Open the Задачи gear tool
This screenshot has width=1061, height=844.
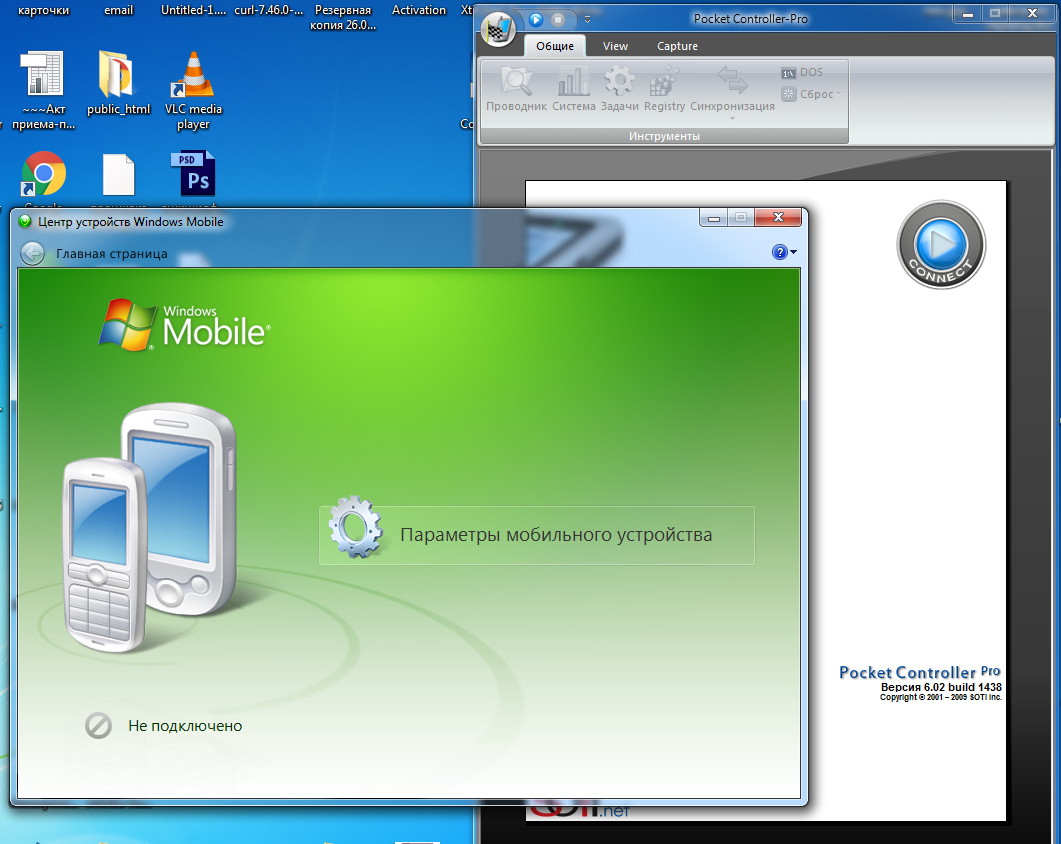coord(619,89)
